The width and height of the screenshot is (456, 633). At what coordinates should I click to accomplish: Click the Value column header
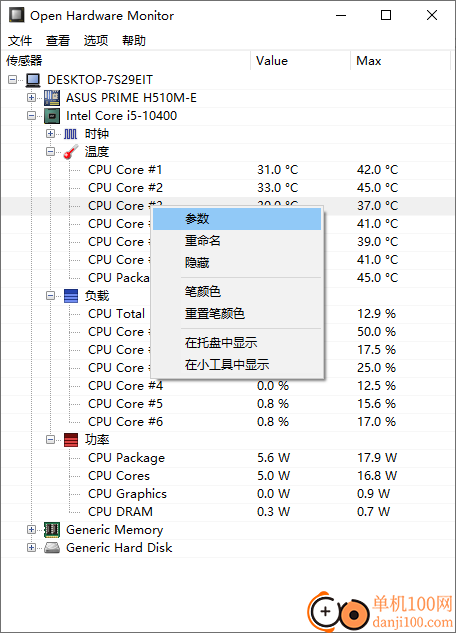[300, 61]
